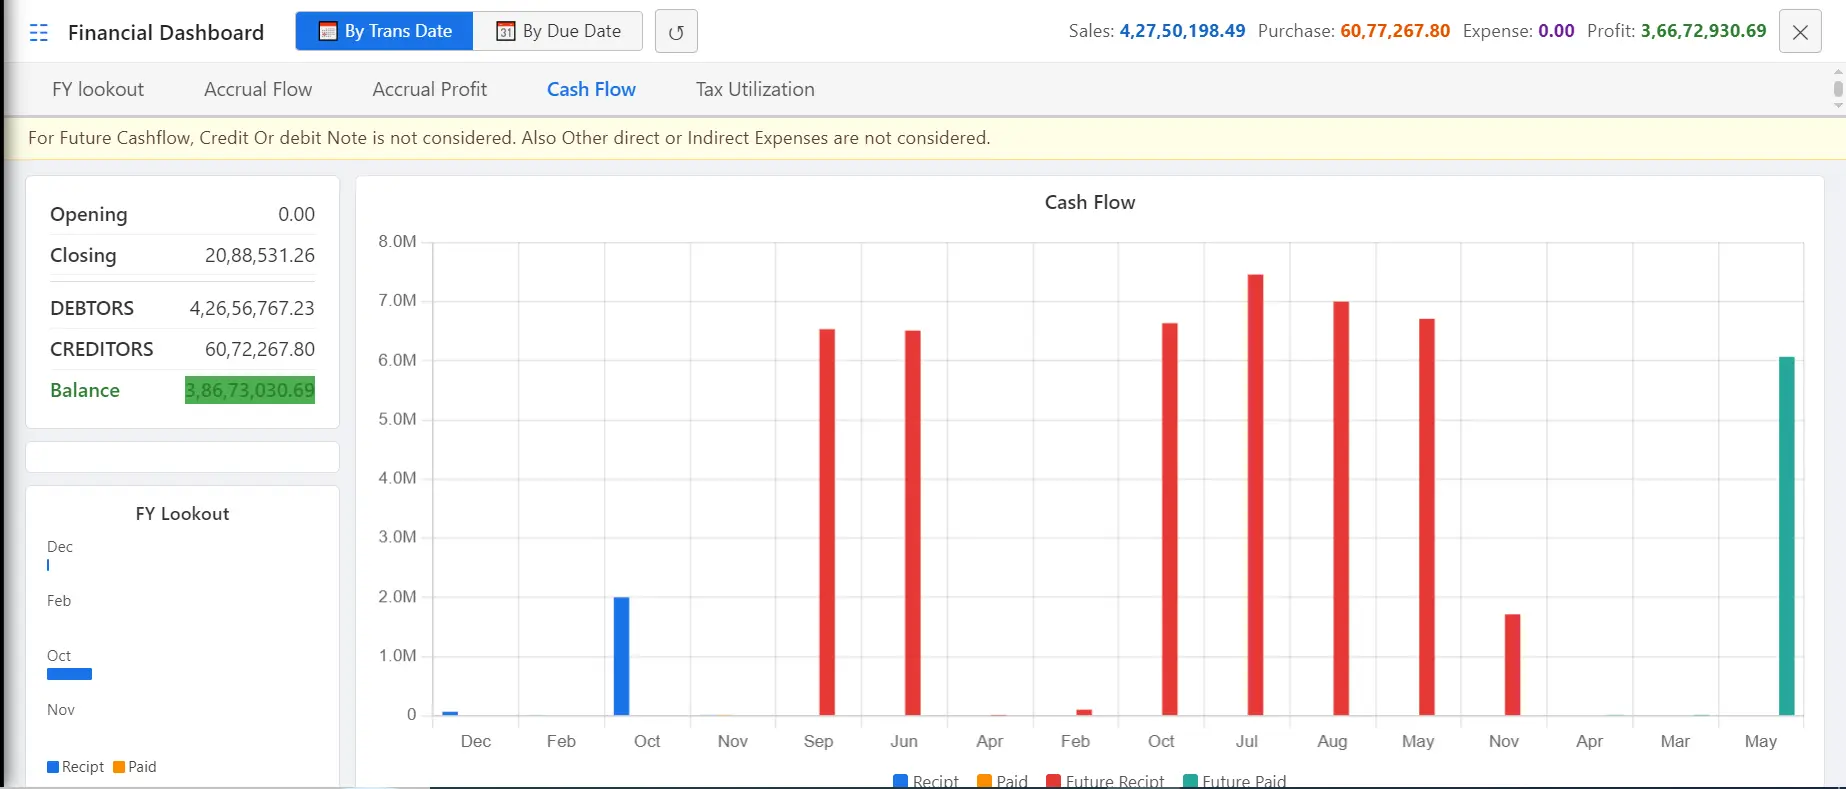The width and height of the screenshot is (1846, 789).
Task: Click the short red Nov bar
Action: click(x=1513, y=664)
